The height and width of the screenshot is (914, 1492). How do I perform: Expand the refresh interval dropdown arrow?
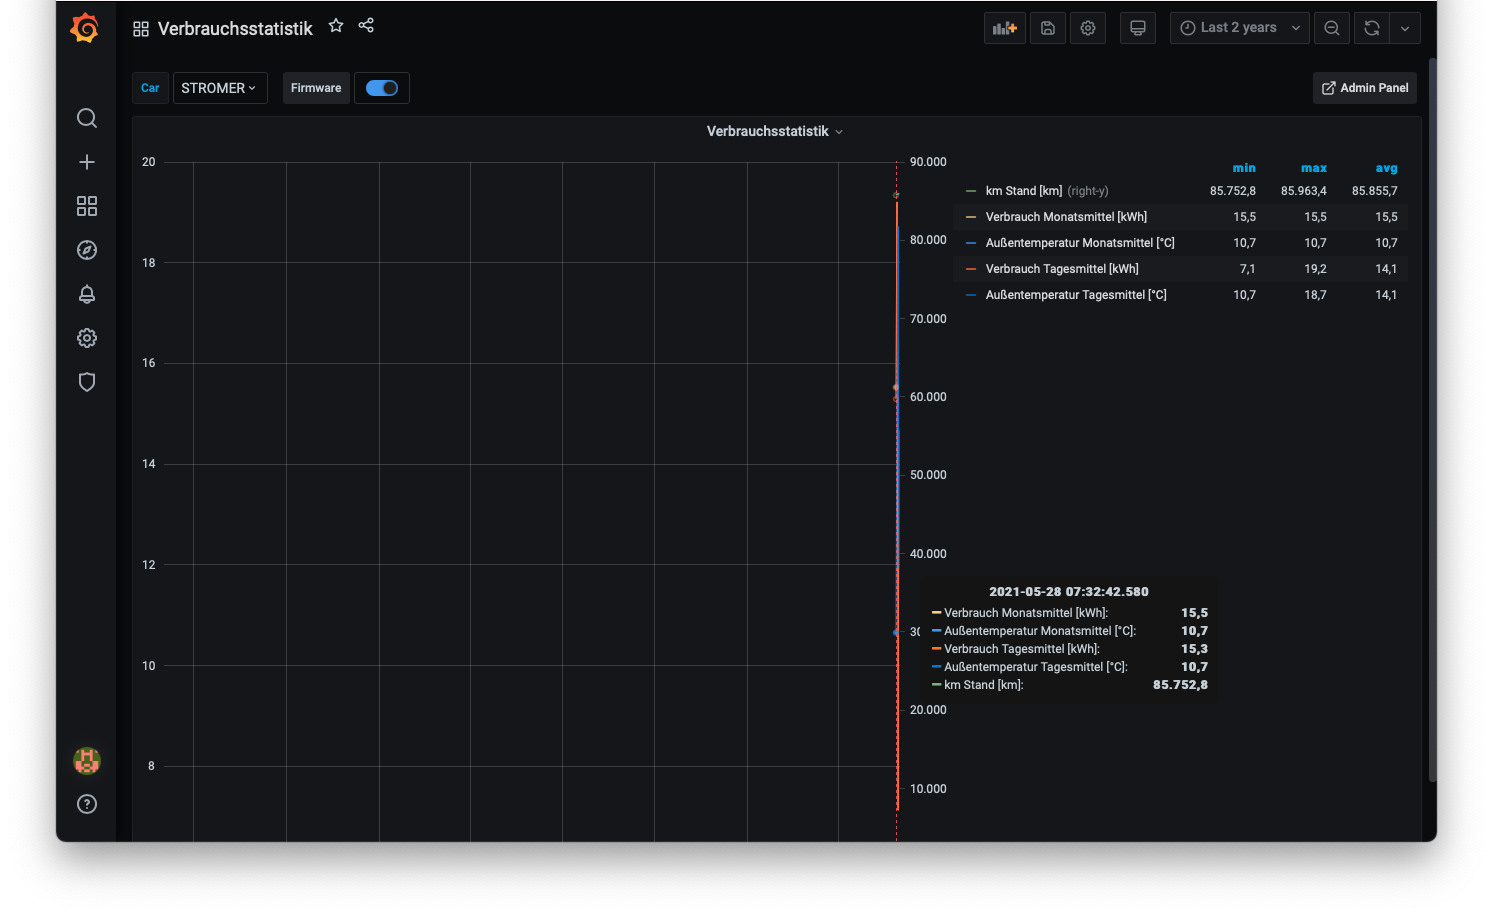point(1405,28)
